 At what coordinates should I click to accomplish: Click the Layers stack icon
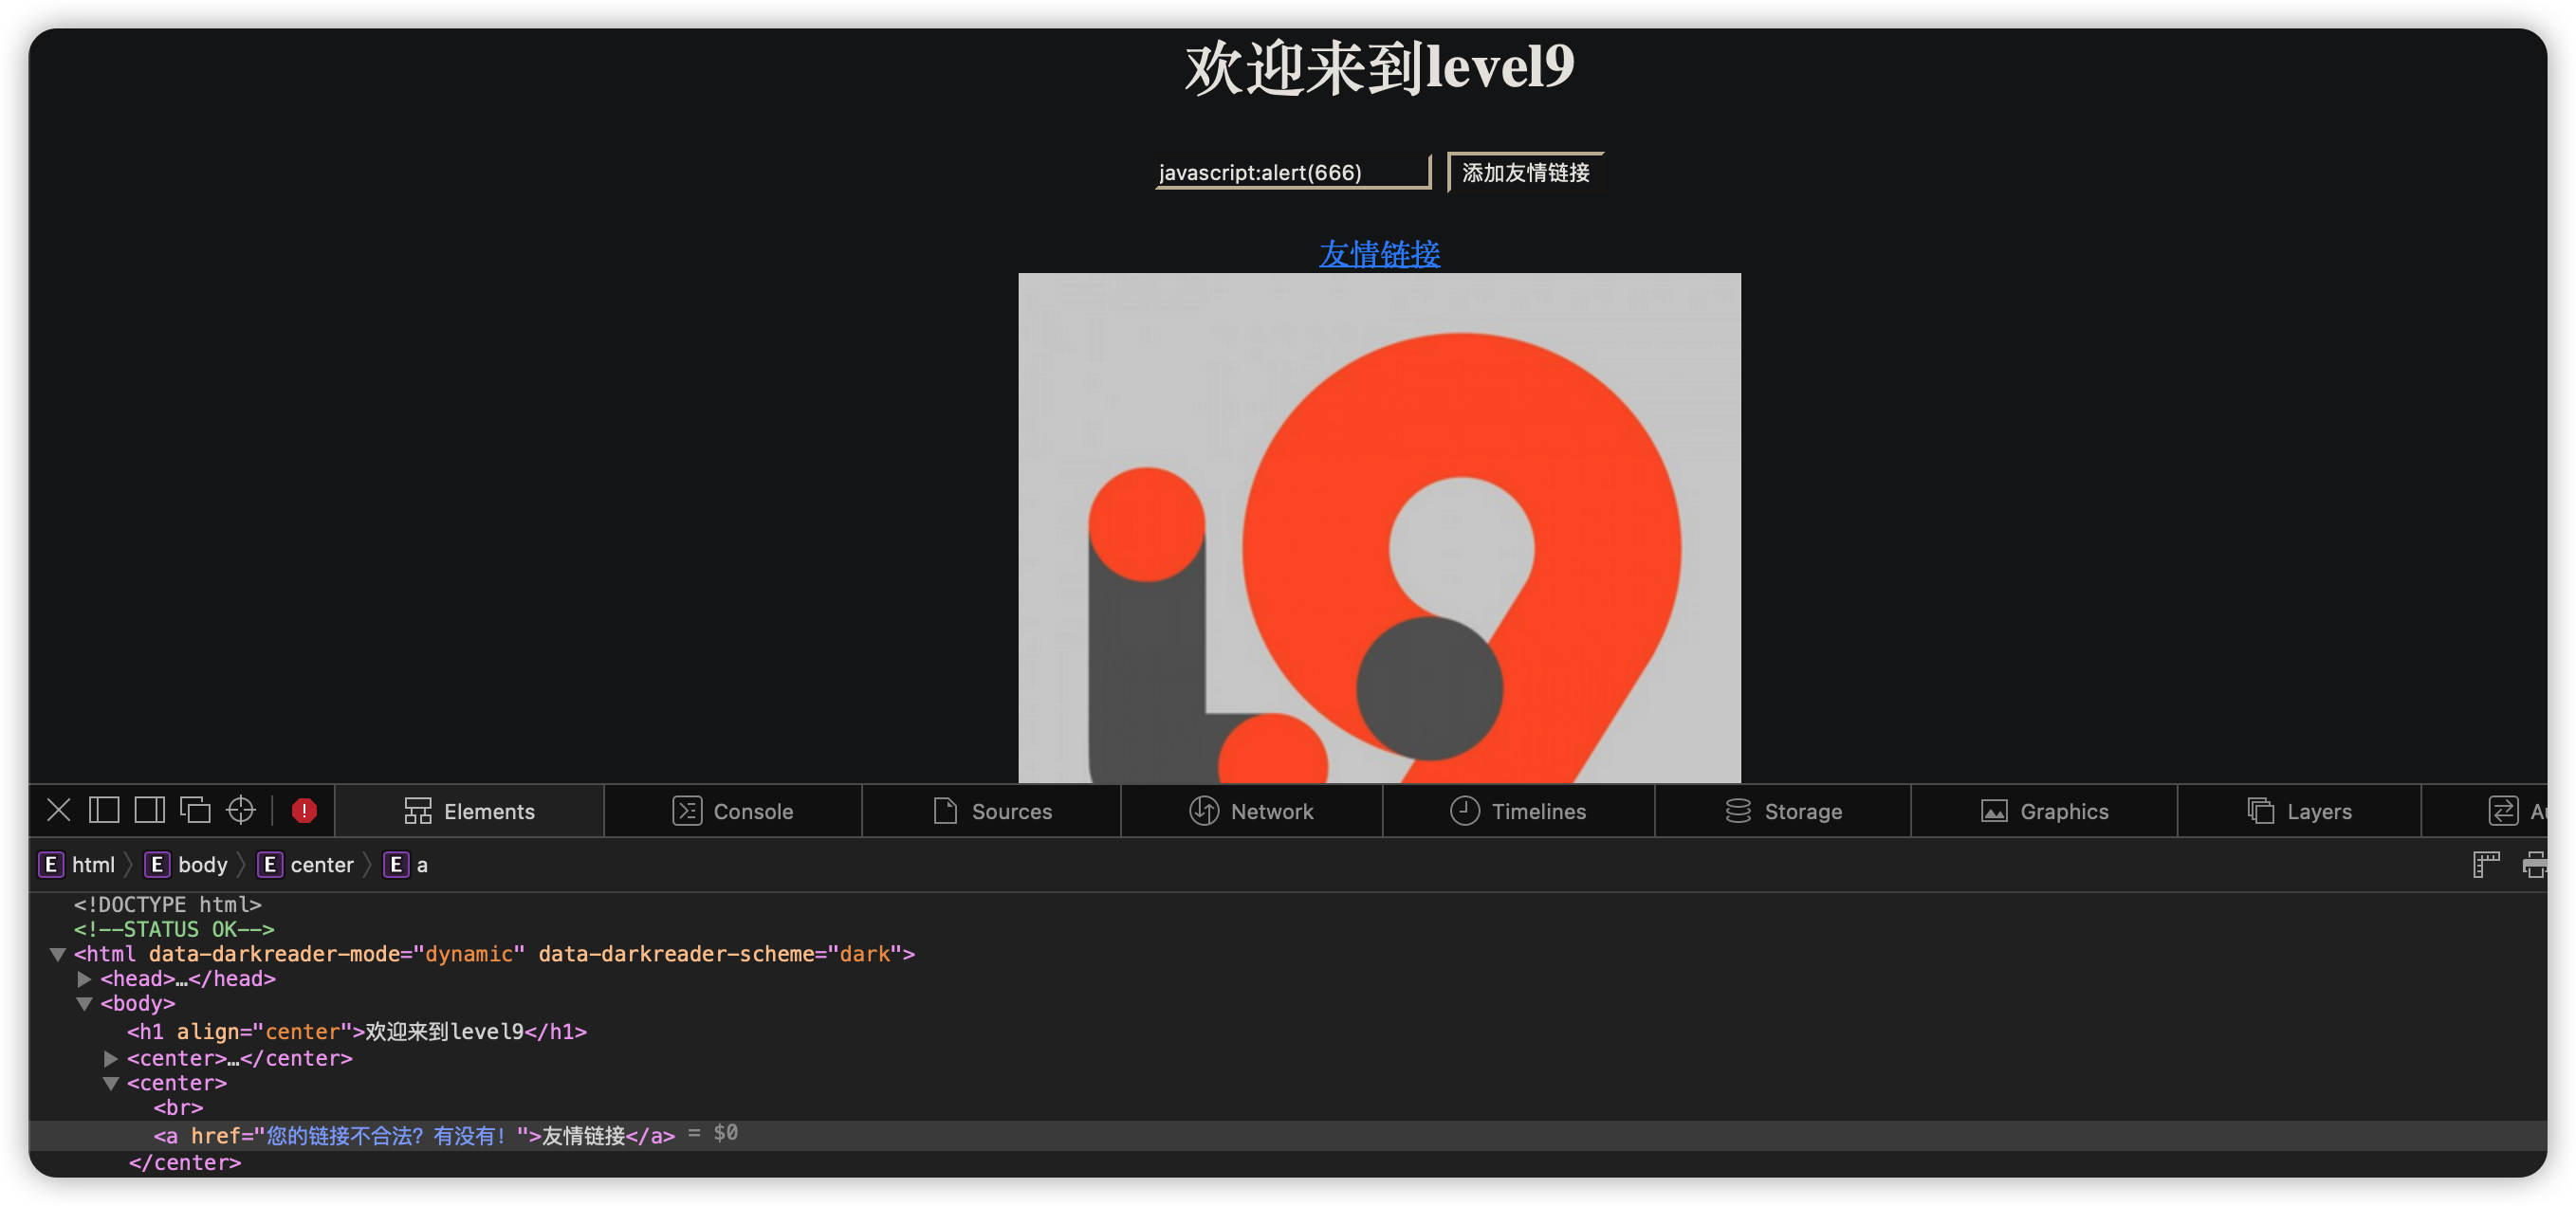pyautogui.click(x=2260, y=811)
